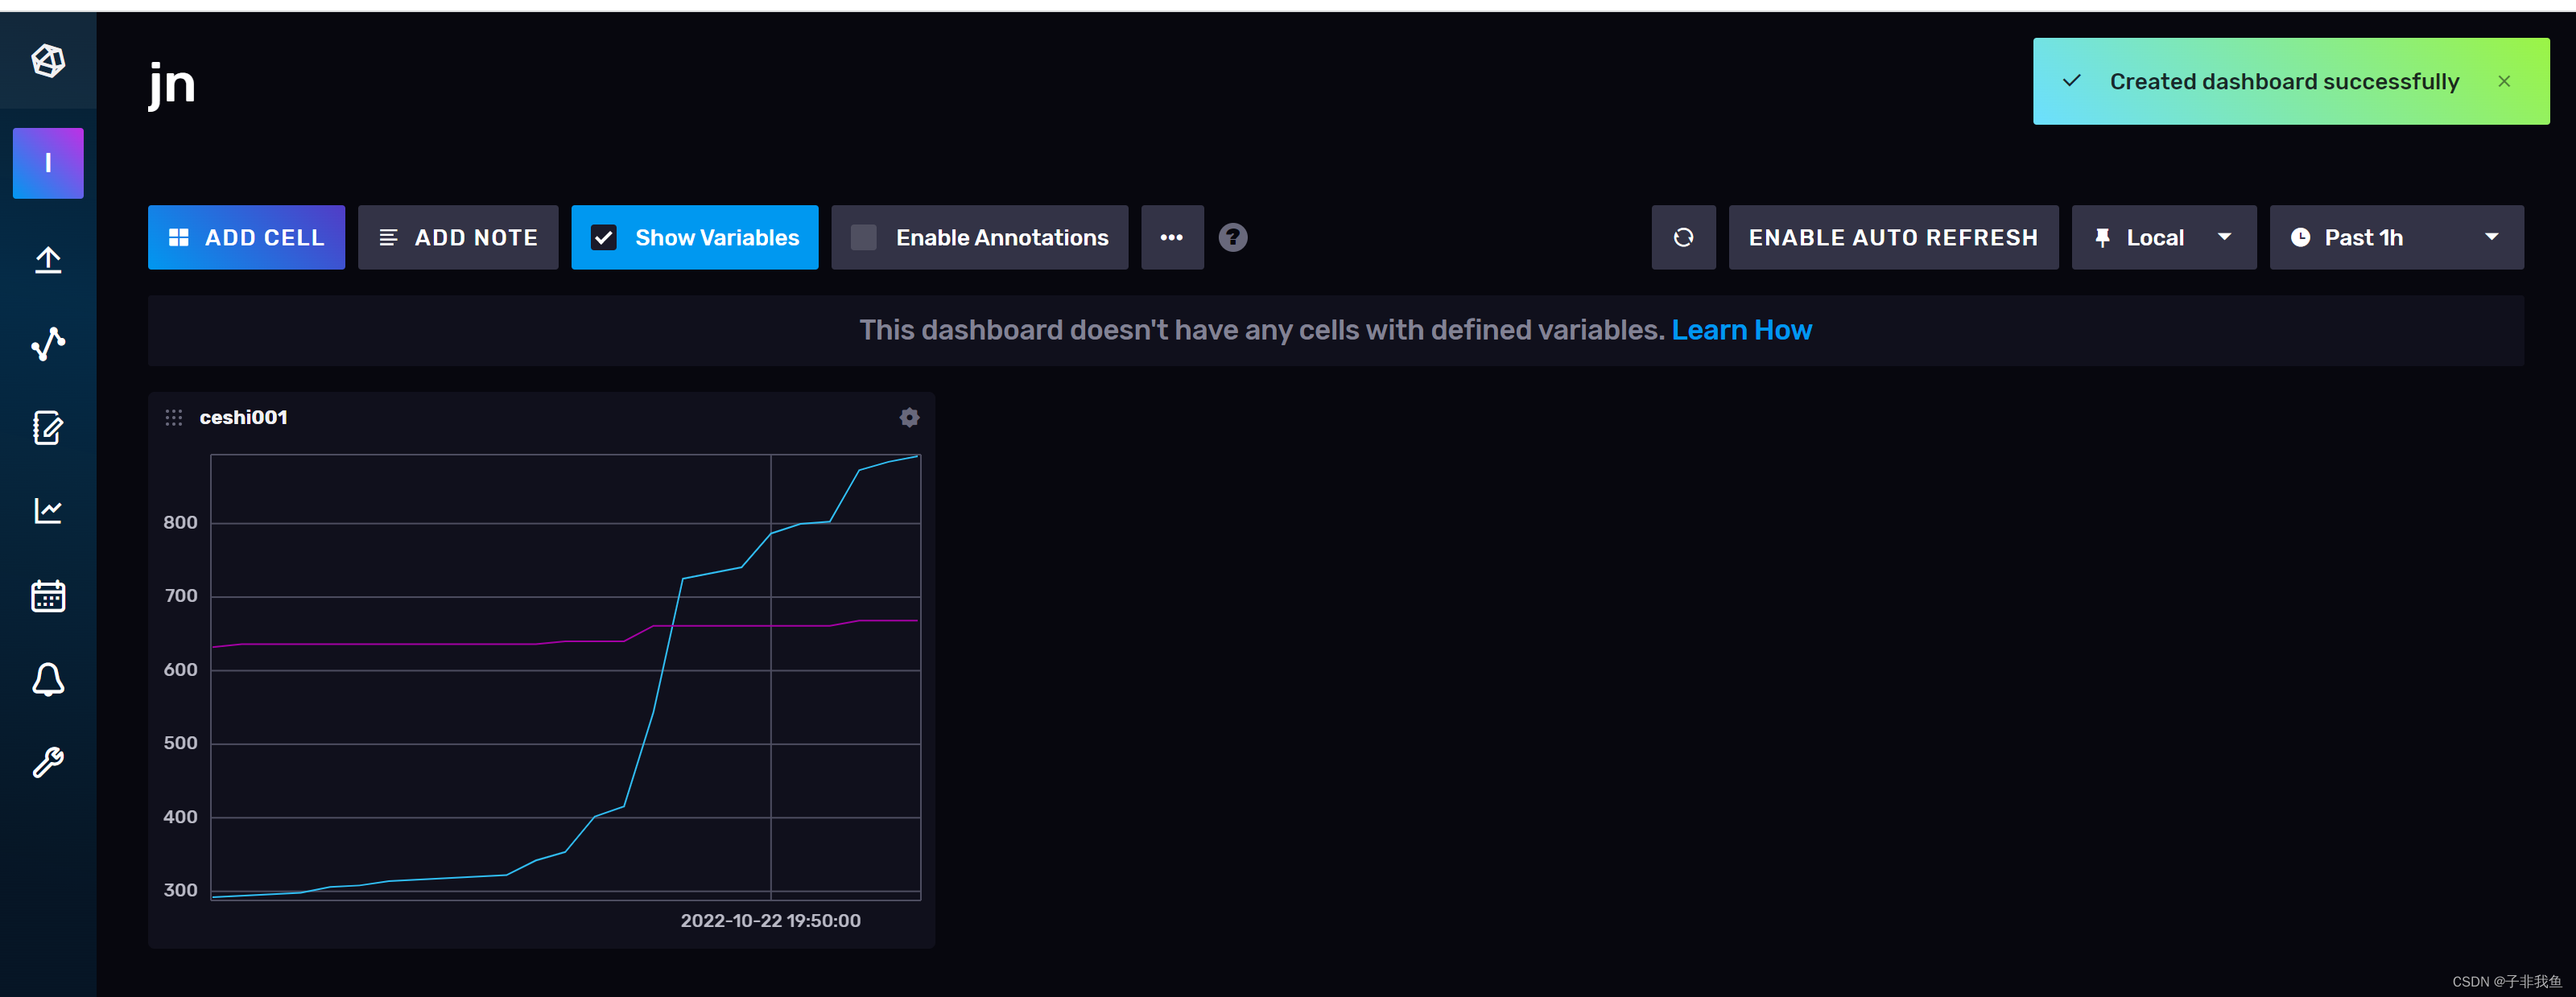Dismiss the dashboard created notification
The image size is (2576, 997).
point(2503,82)
